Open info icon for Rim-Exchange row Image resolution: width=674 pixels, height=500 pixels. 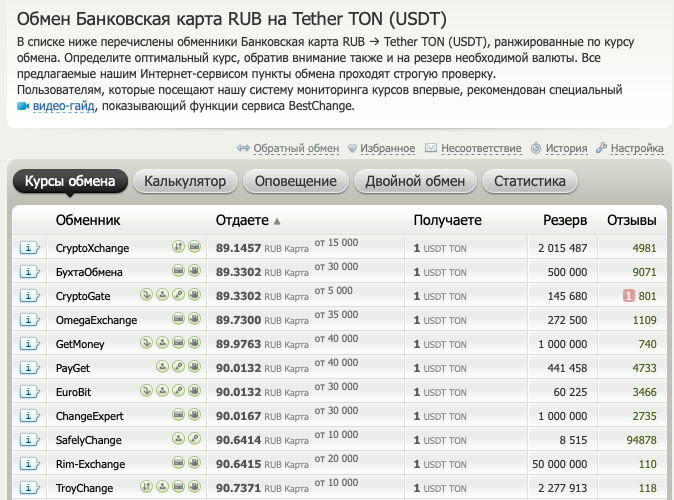click(x=29, y=464)
